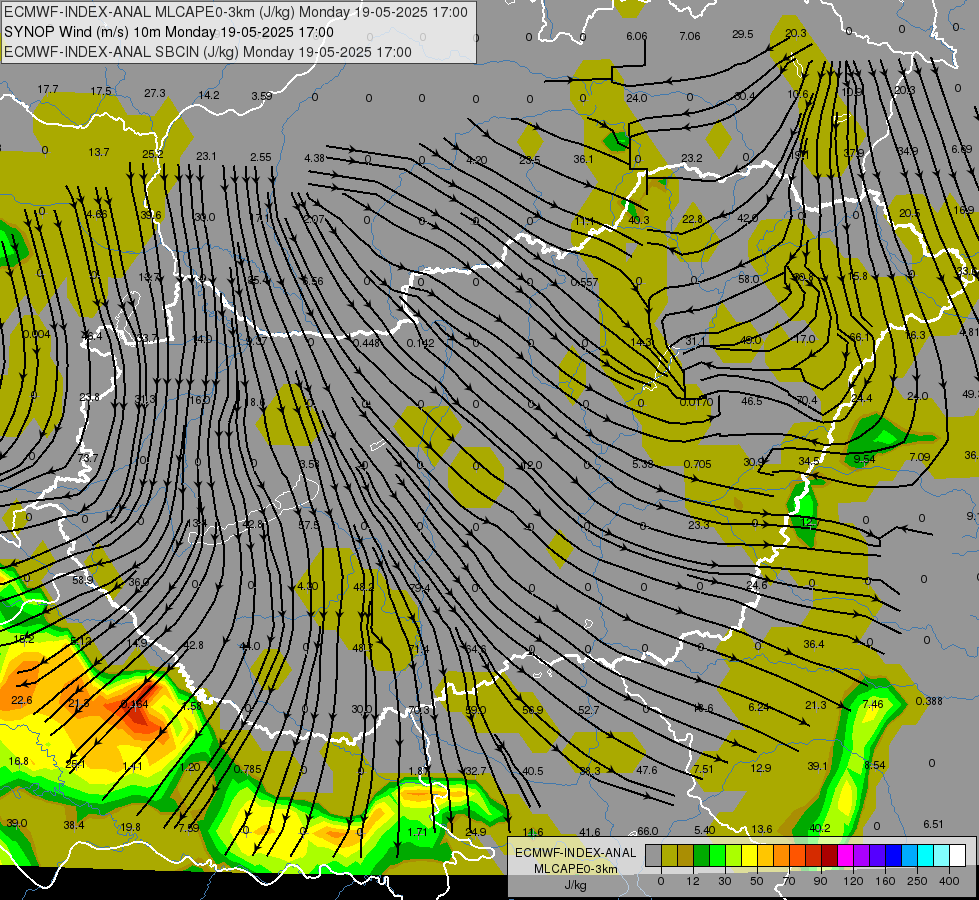This screenshot has height=900, width=979.
Task: Click the map value 58.9
Action: click(82, 580)
